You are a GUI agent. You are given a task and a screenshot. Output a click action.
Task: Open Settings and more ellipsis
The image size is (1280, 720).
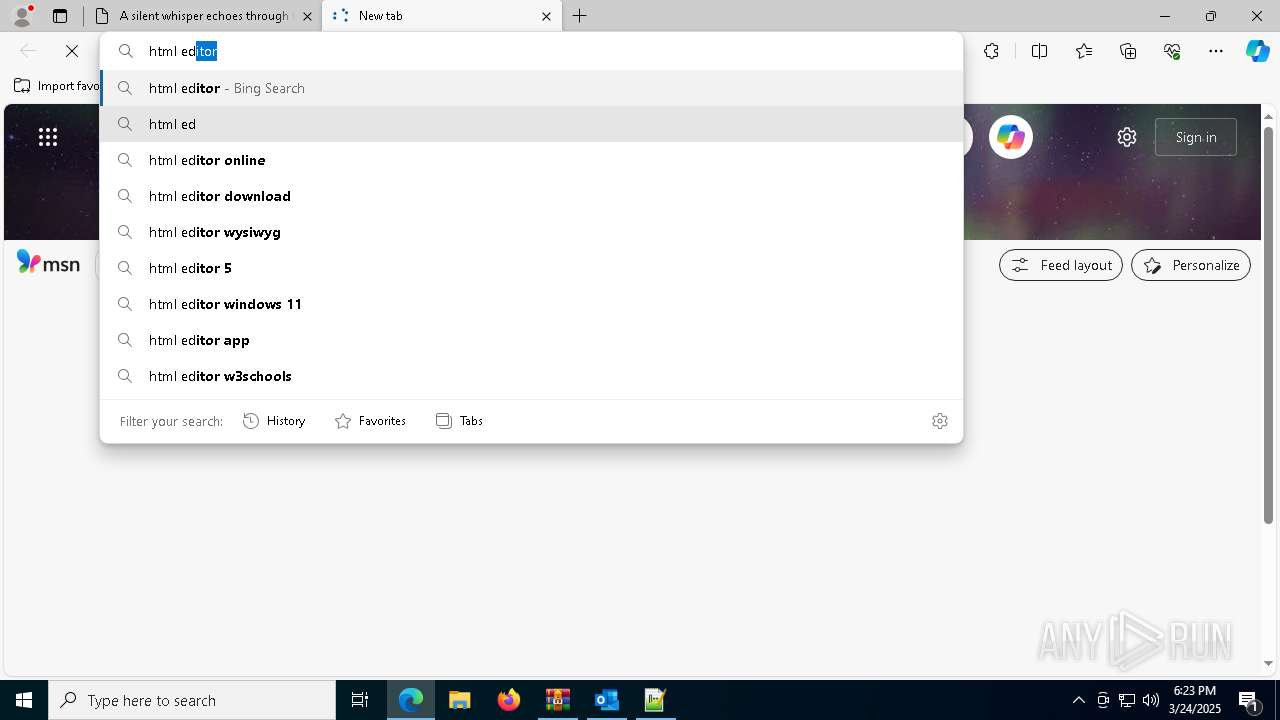click(x=1216, y=51)
